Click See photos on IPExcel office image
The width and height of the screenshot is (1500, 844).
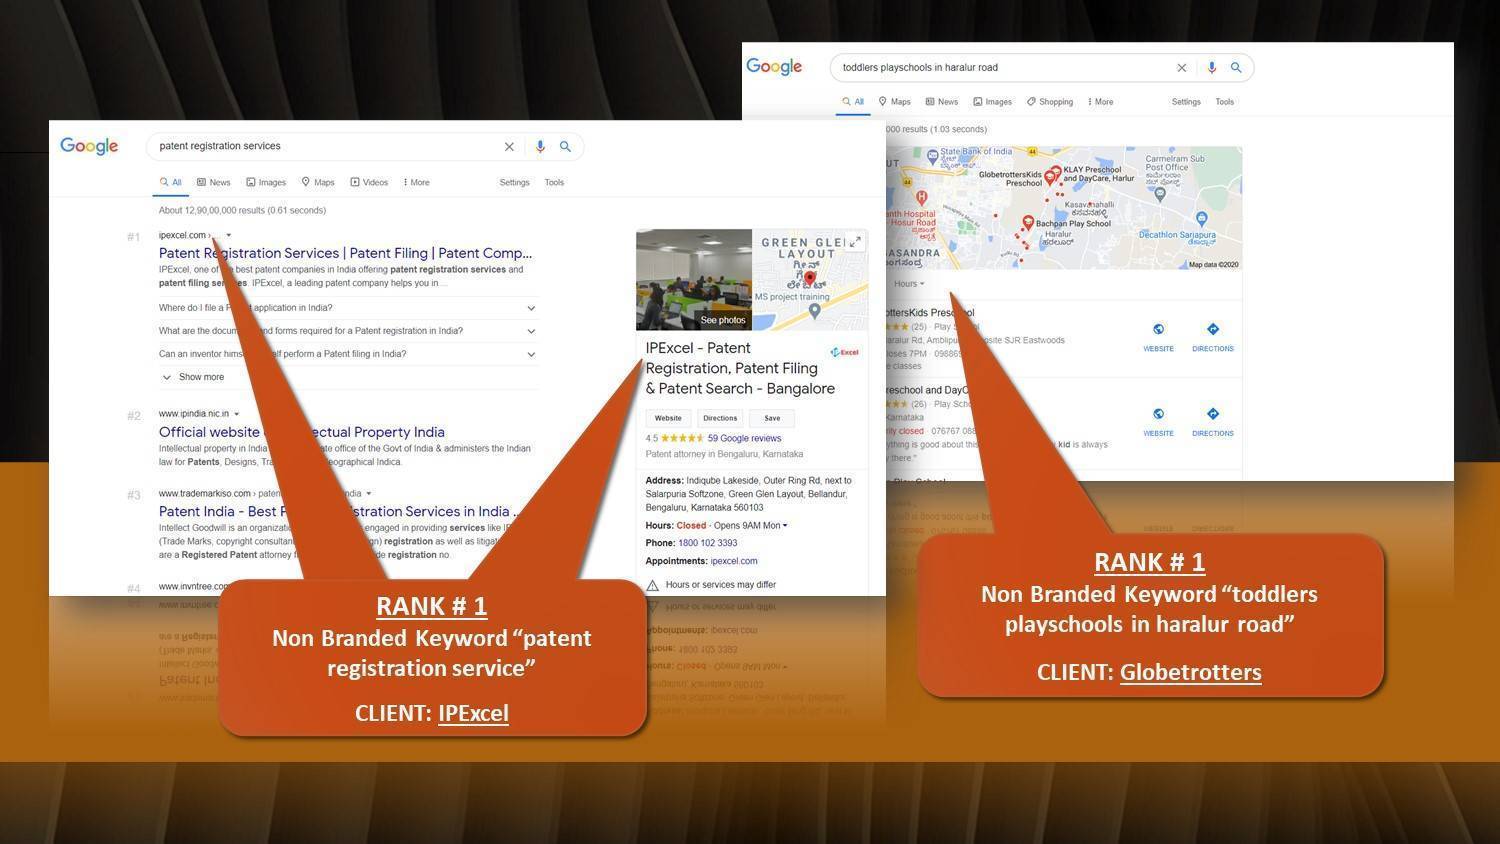[x=722, y=320]
